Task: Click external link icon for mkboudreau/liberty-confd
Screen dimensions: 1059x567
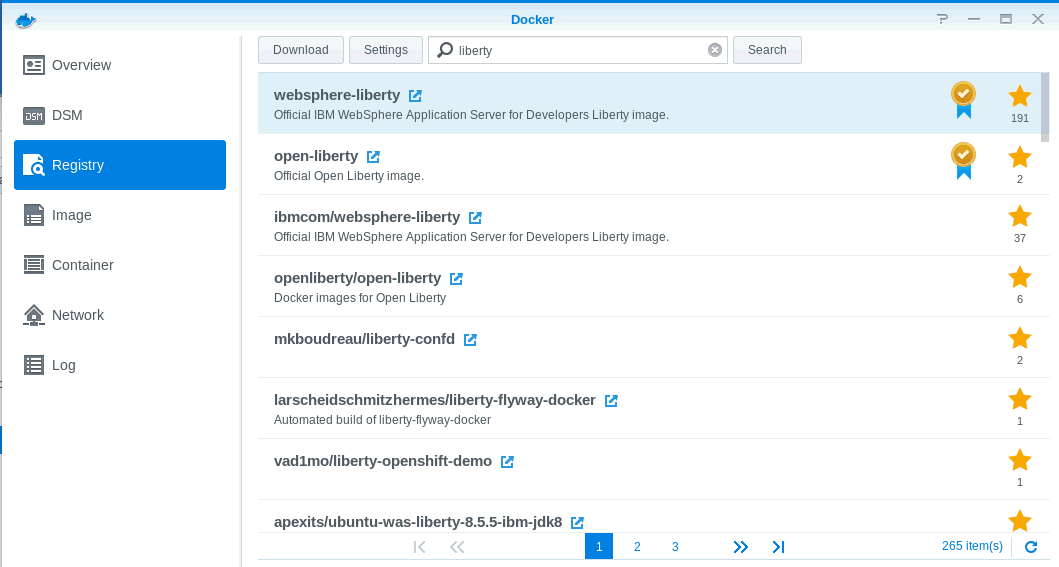Action: click(x=470, y=340)
